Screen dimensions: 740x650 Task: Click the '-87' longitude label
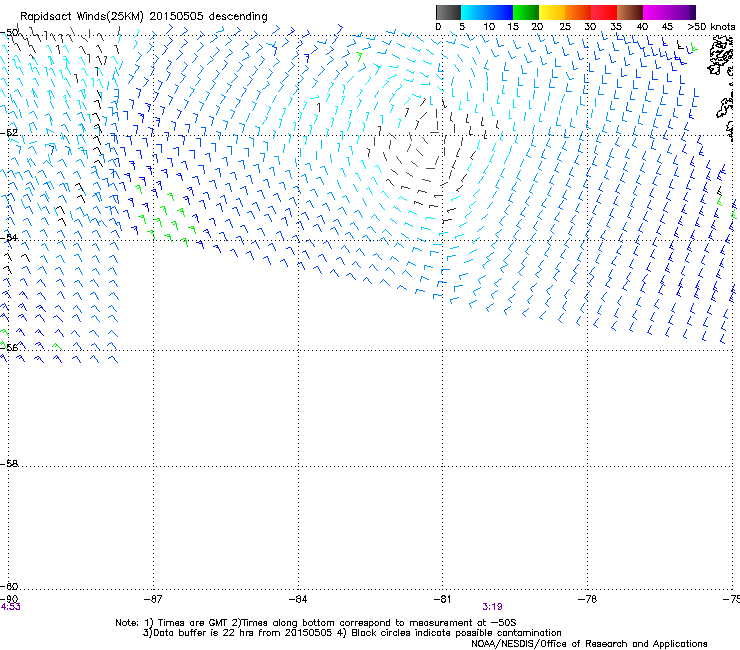coord(153,599)
